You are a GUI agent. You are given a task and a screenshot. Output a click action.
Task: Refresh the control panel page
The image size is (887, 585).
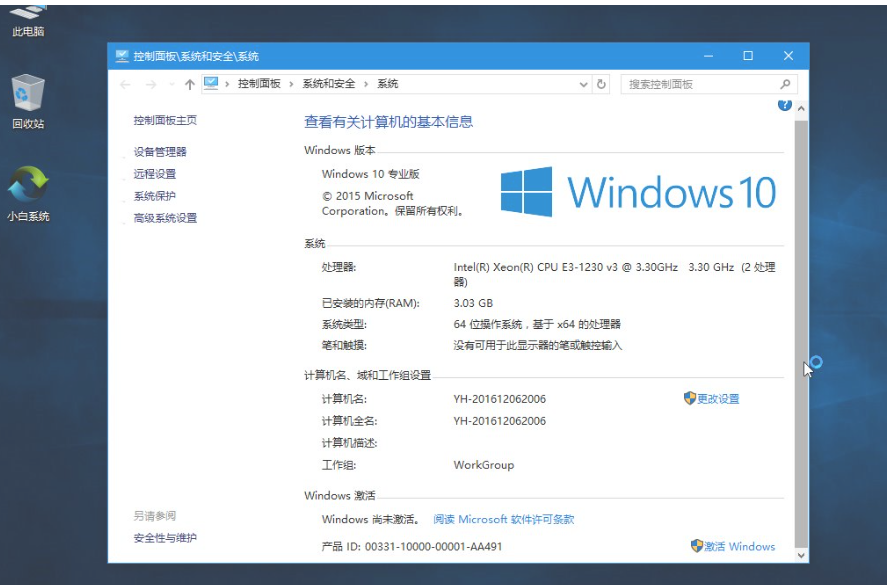pyautogui.click(x=601, y=84)
